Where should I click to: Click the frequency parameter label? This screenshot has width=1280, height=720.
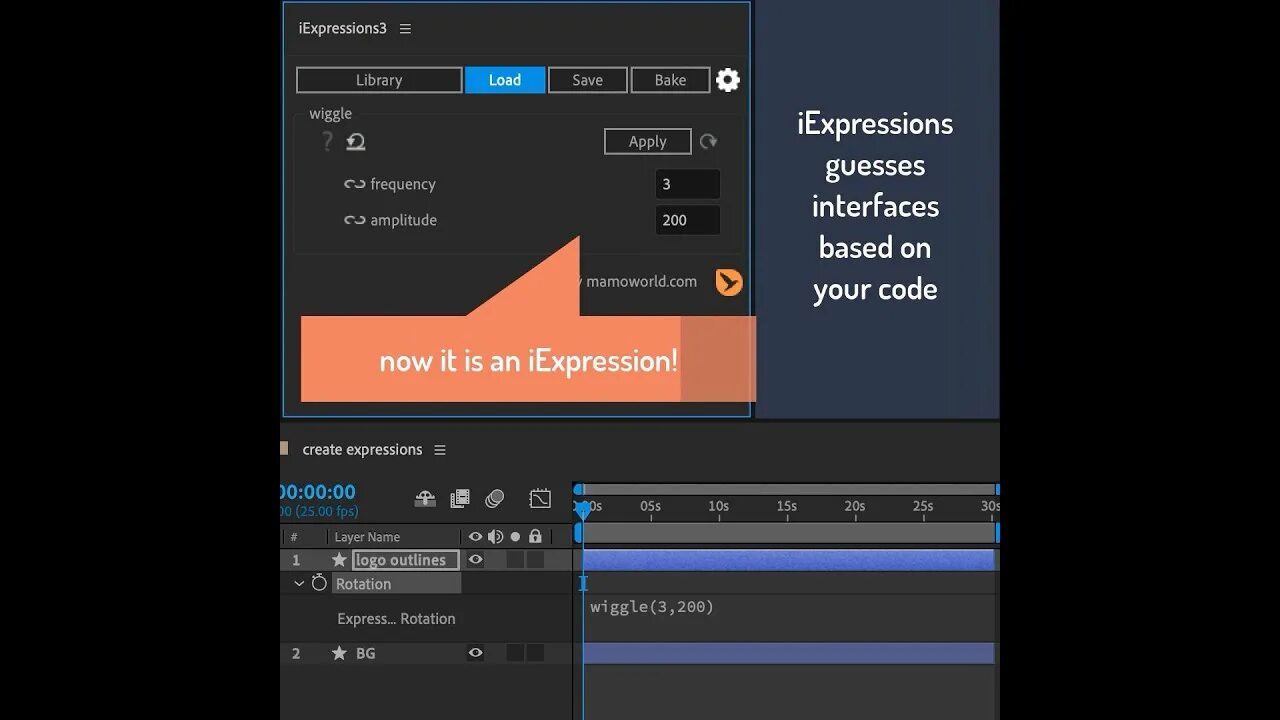[403, 184]
